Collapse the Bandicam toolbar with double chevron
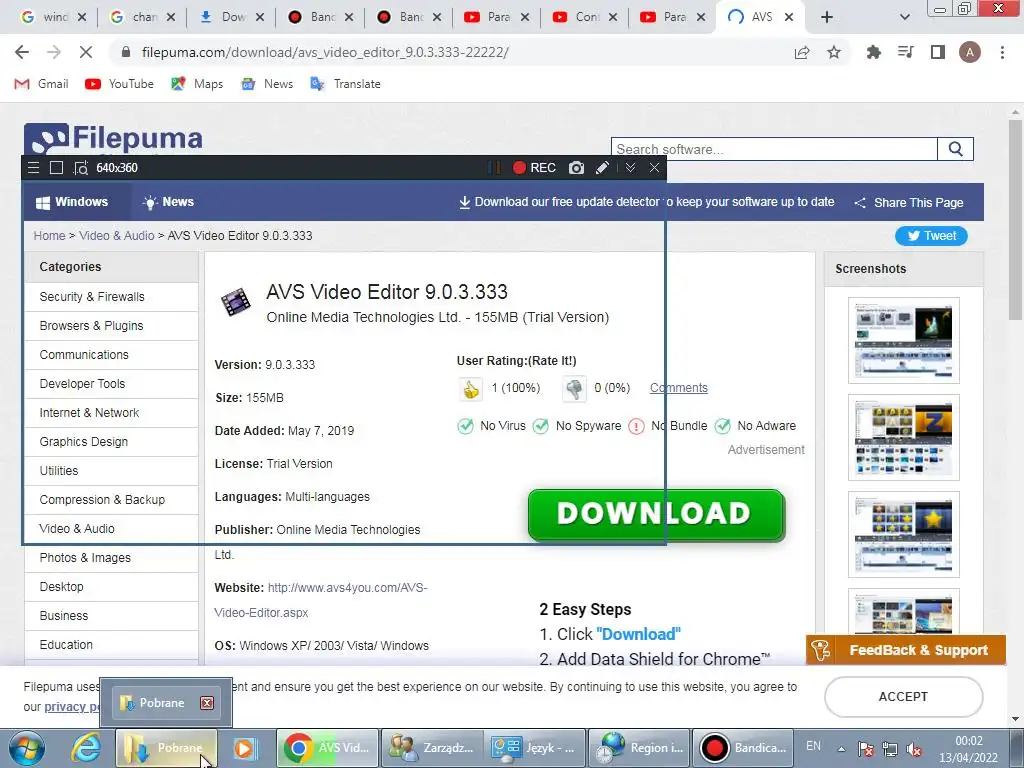This screenshot has height=768, width=1024. (630, 168)
